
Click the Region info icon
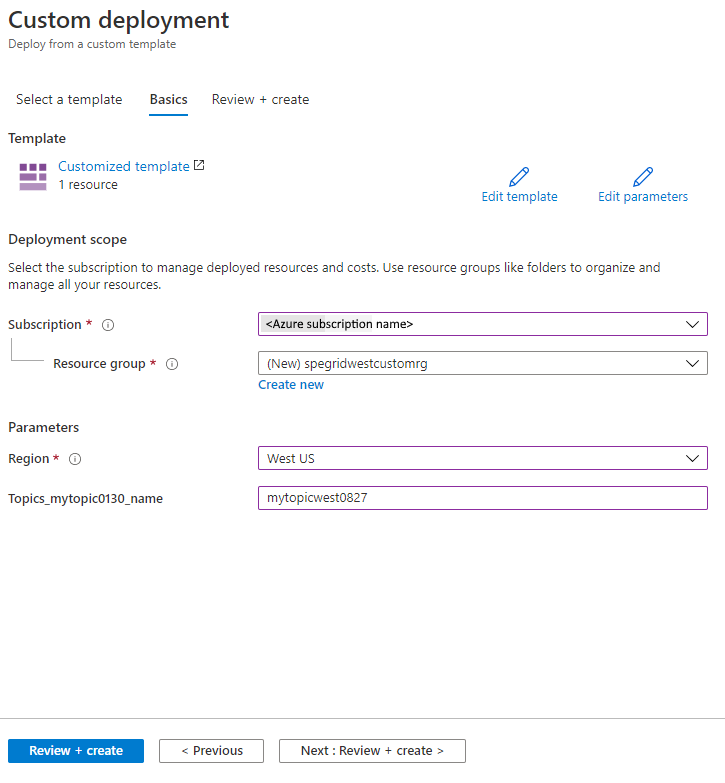click(75, 459)
